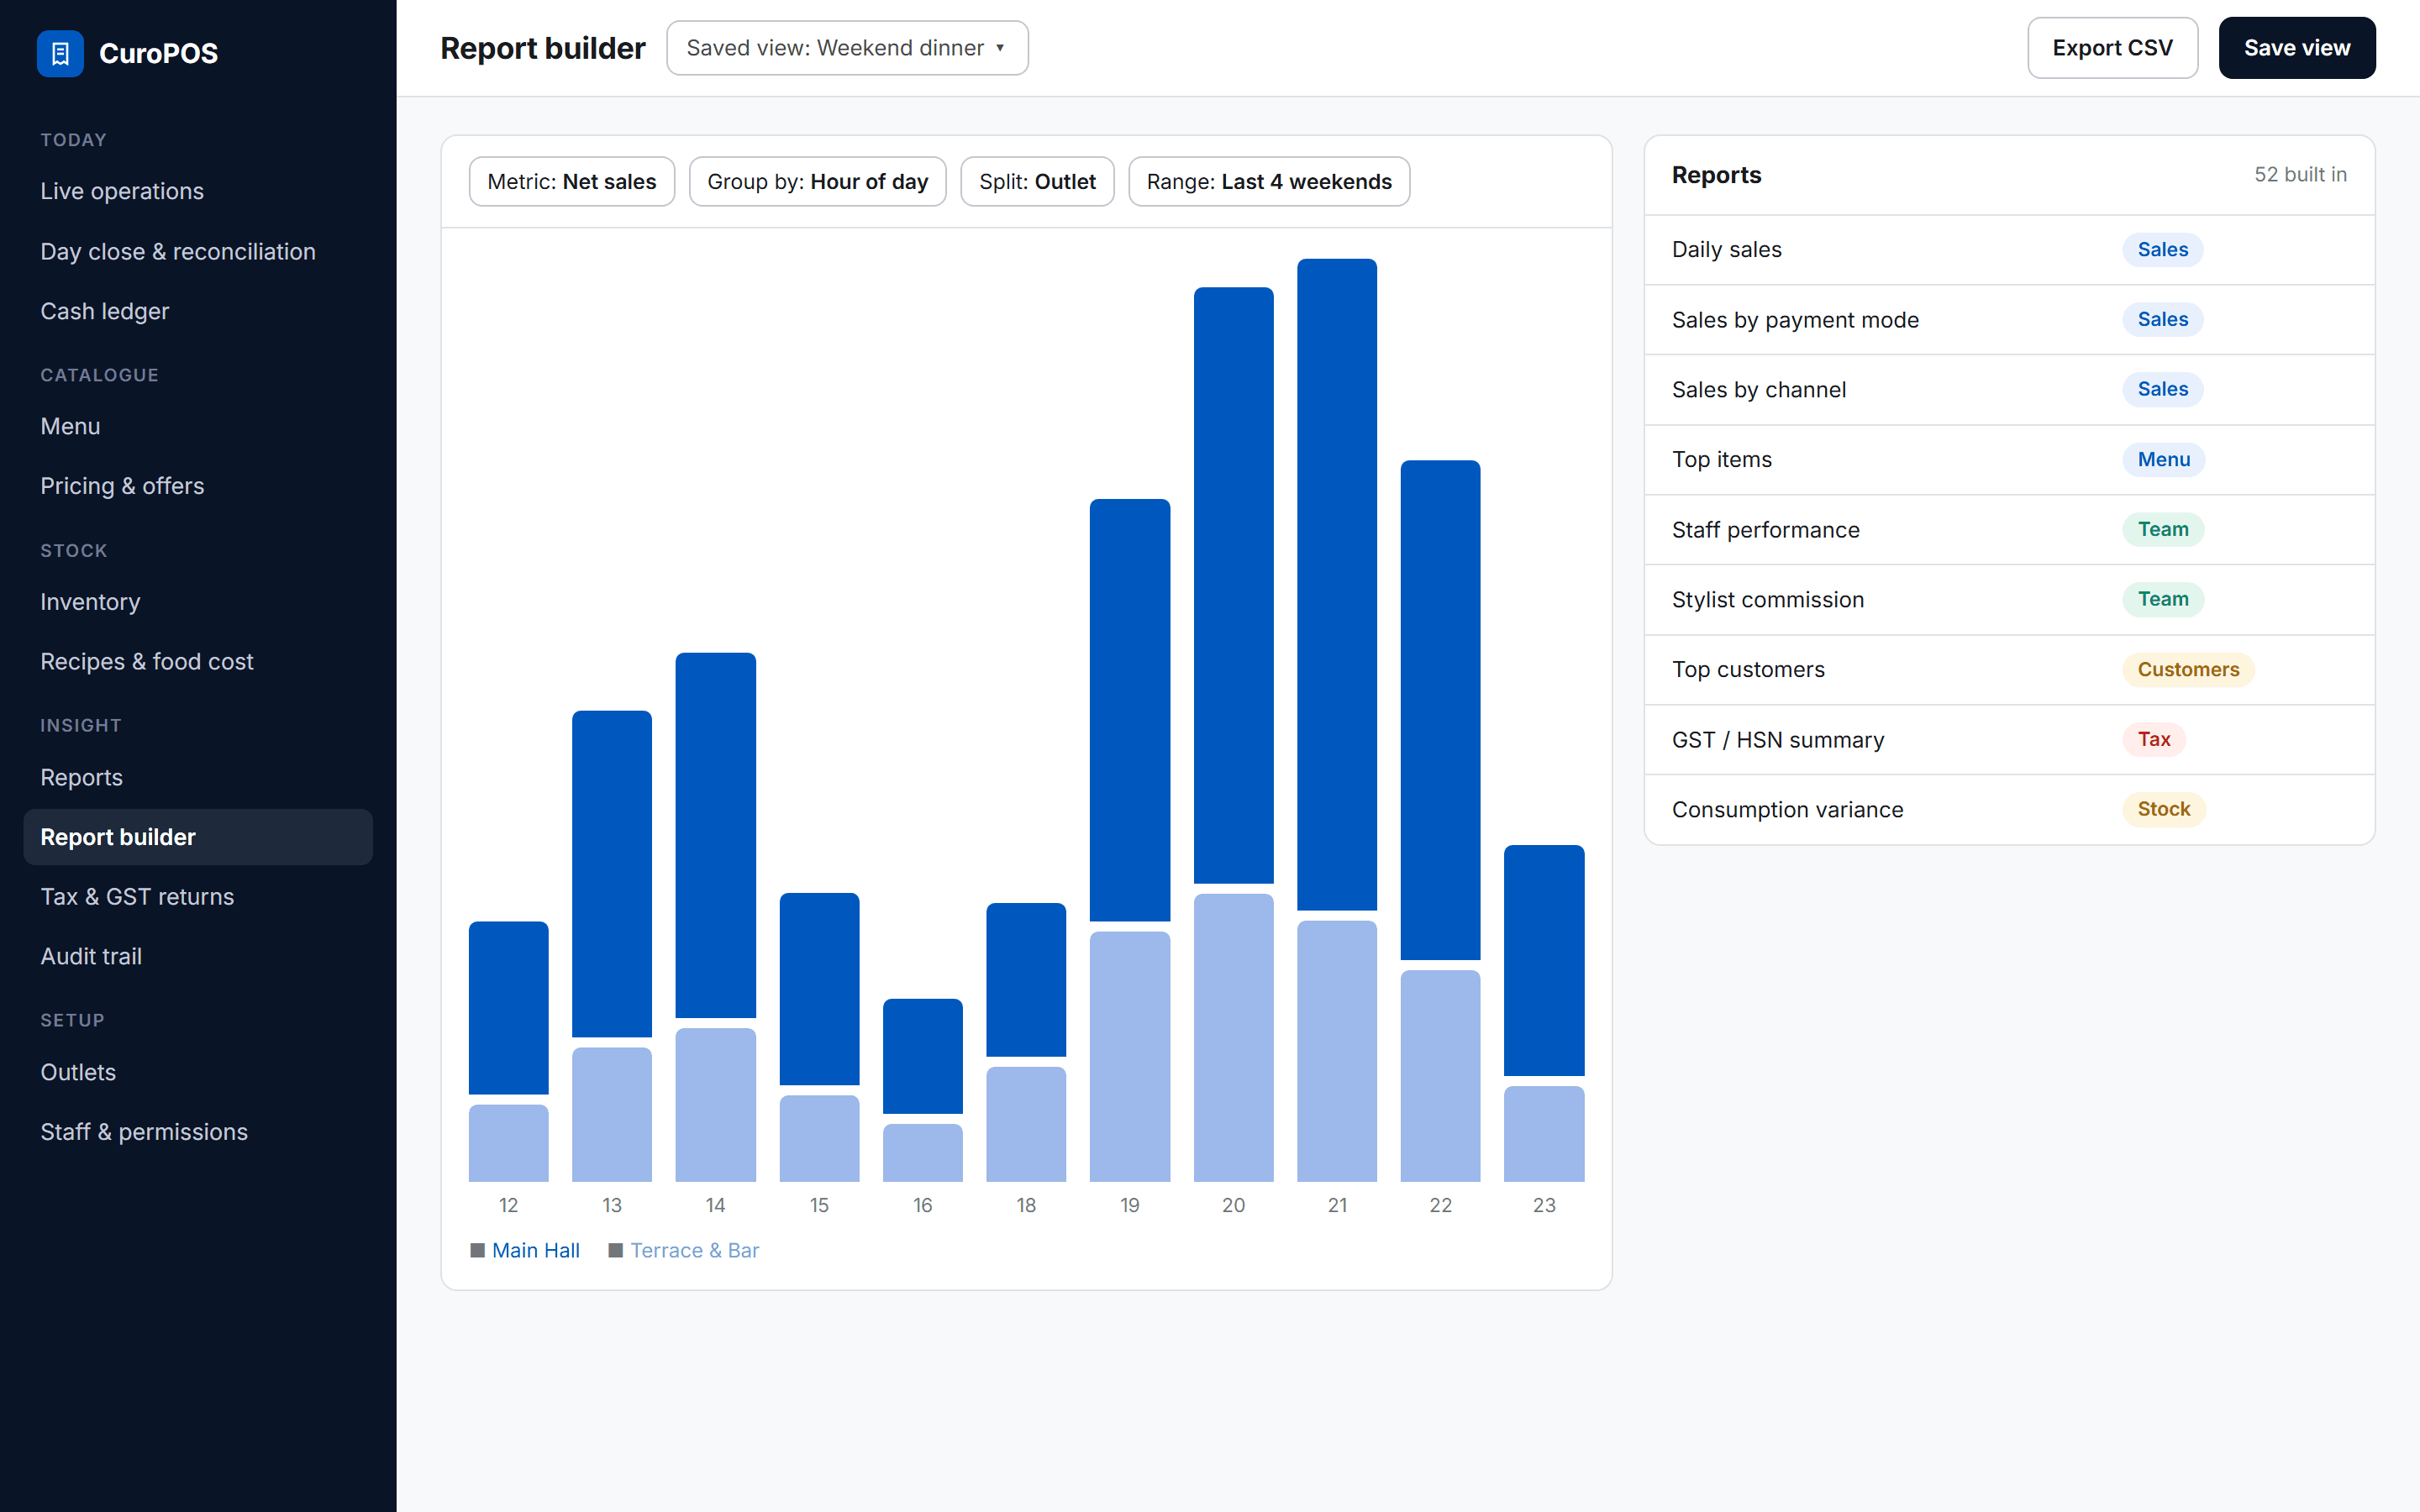This screenshot has width=2420, height=1512.
Task: Click the Main Hall bar for hour 16
Action: coord(922,1056)
